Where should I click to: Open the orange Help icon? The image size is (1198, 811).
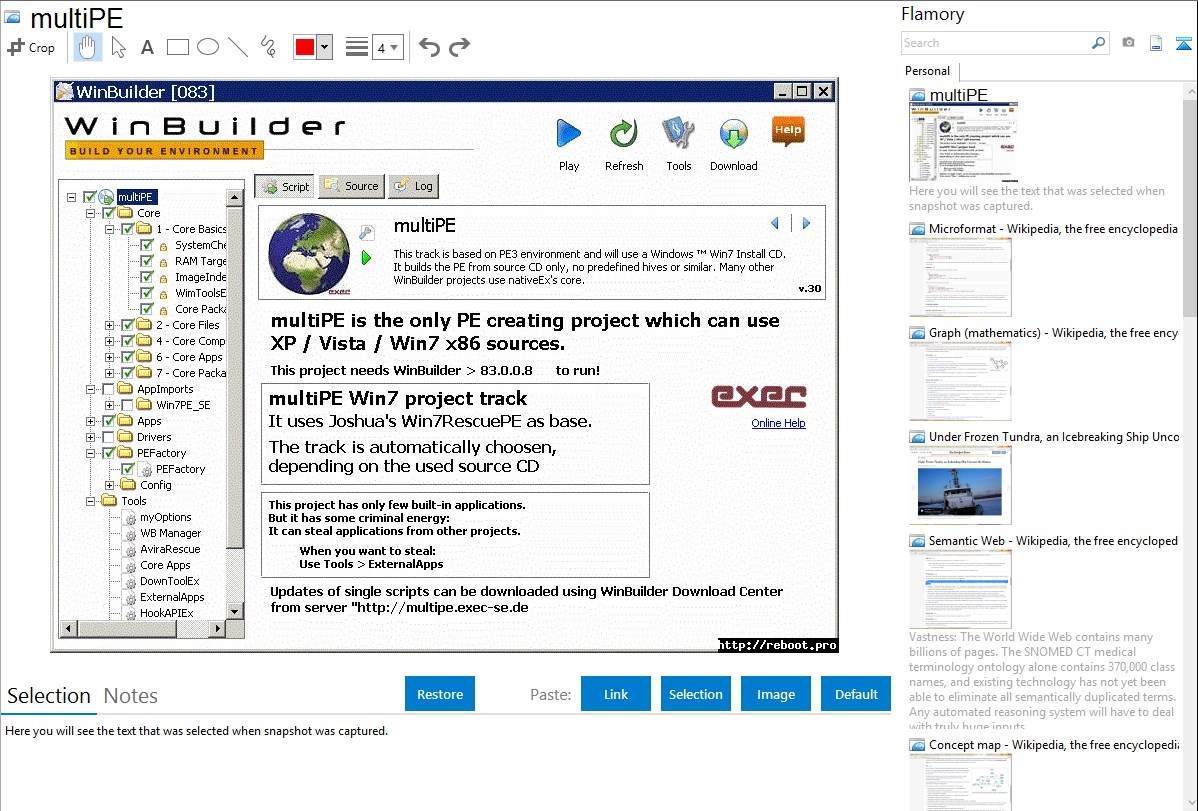(x=788, y=131)
